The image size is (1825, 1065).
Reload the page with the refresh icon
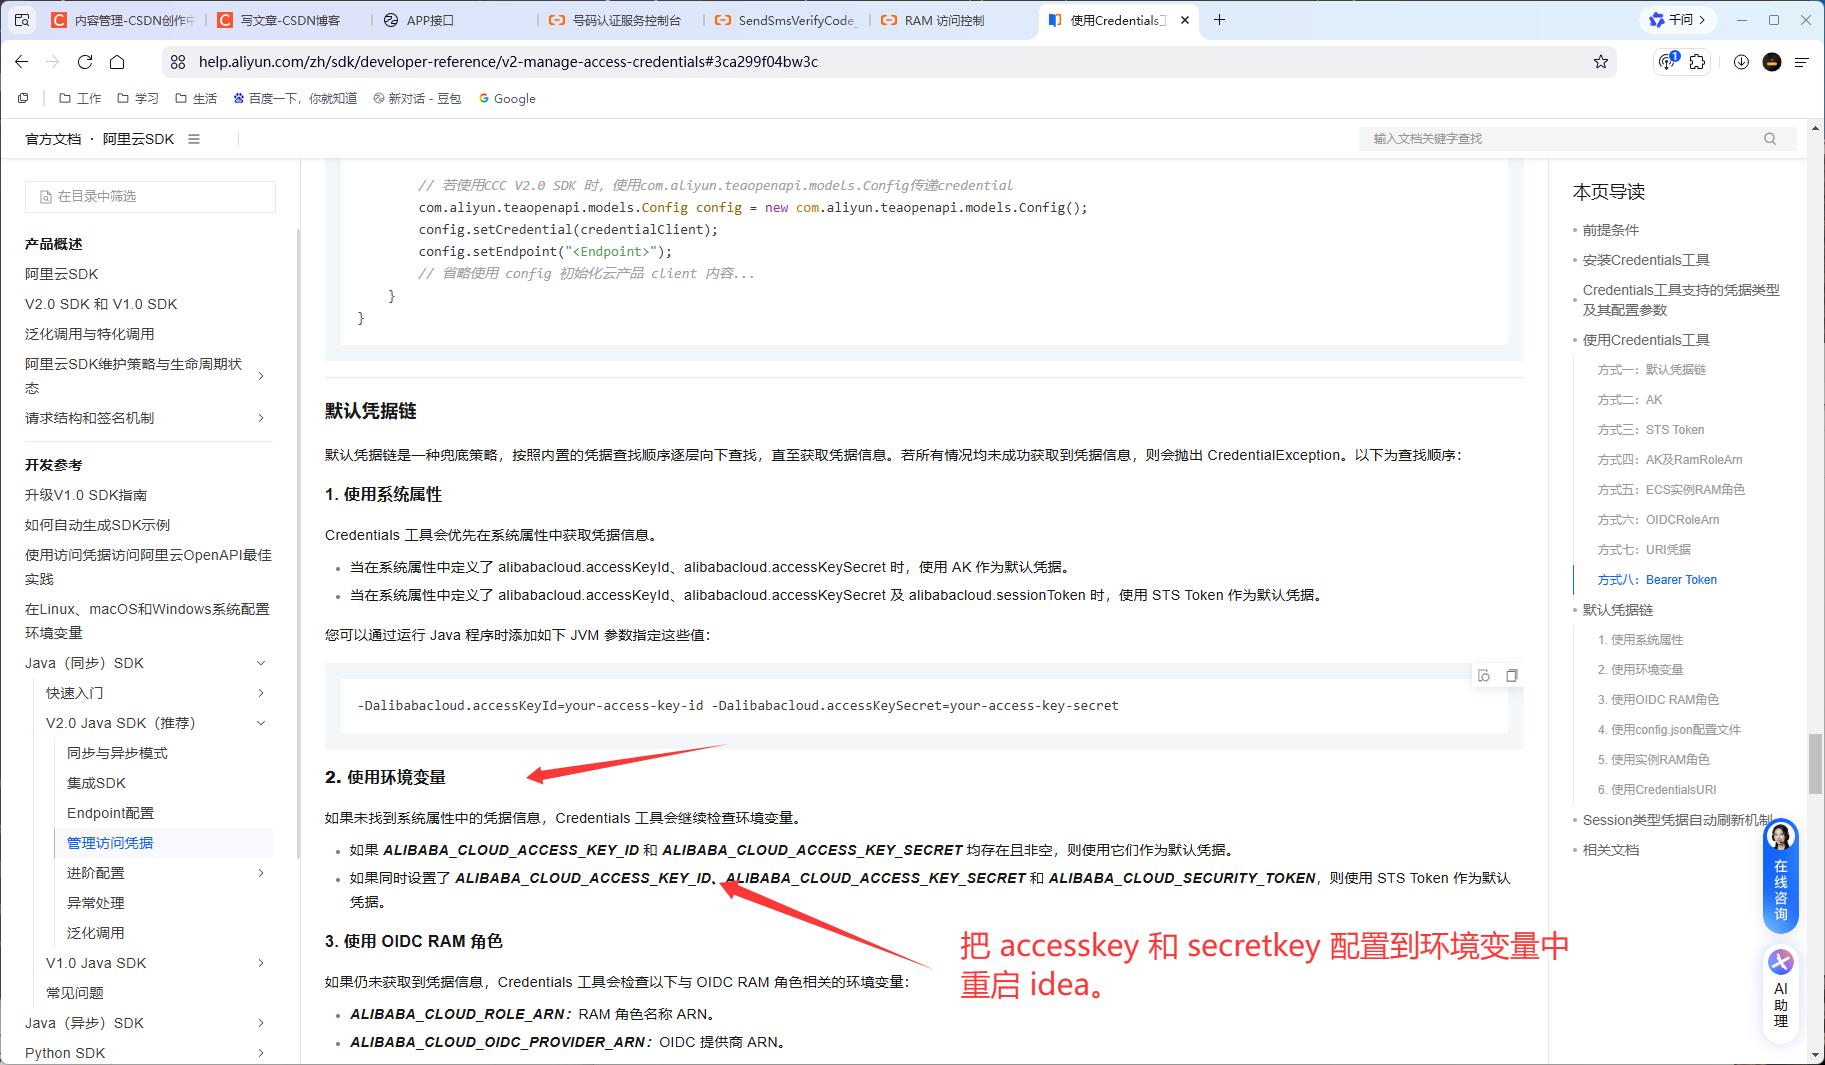pyautogui.click(x=85, y=62)
